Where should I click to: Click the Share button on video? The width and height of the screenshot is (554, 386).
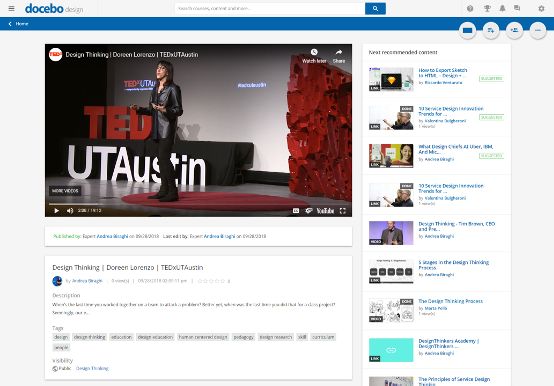(339, 56)
